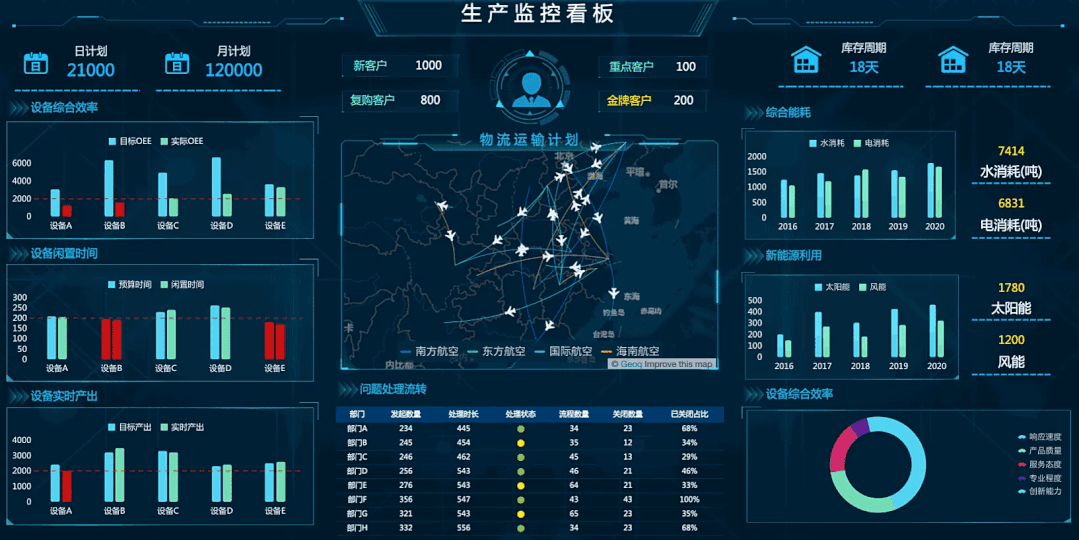Click the green status dot for 部门H
The image size is (1079, 540).
(x=521, y=528)
